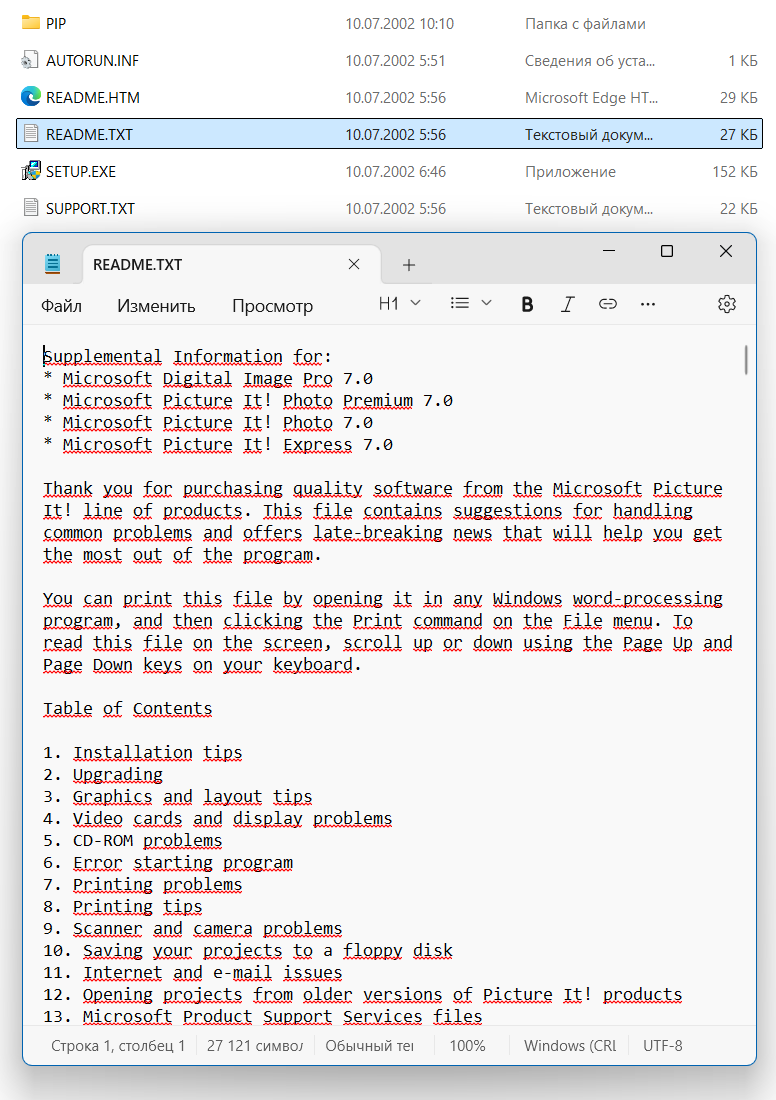The width and height of the screenshot is (776, 1100).
Task: Click the line '7. Printing problems'
Action: click(142, 885)
